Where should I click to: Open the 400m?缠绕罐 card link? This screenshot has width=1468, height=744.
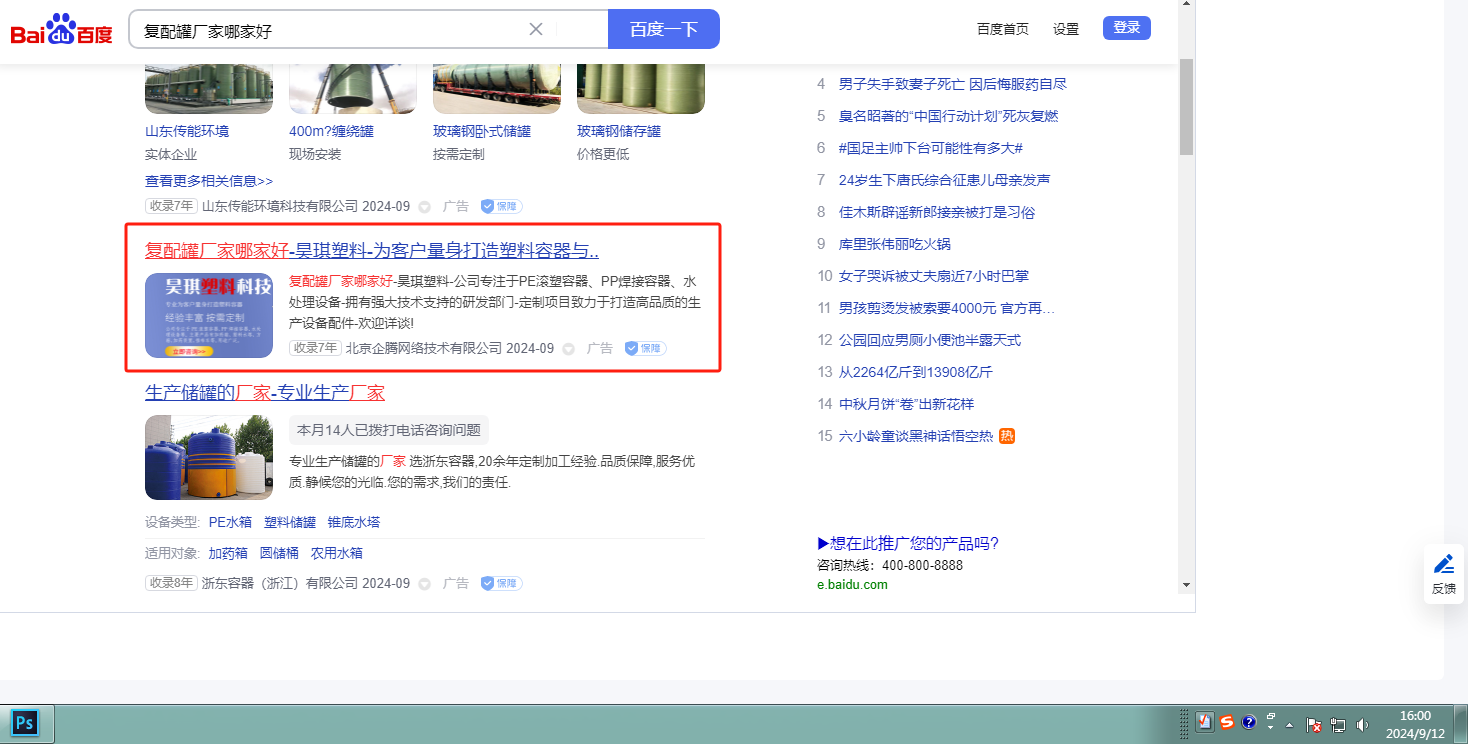click(331, 131)
